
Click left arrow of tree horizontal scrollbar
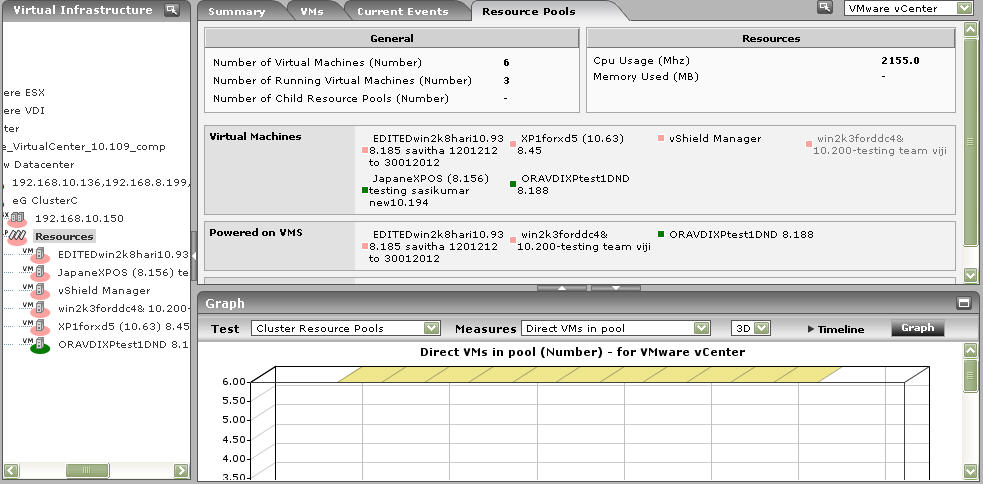click(11, 470)
